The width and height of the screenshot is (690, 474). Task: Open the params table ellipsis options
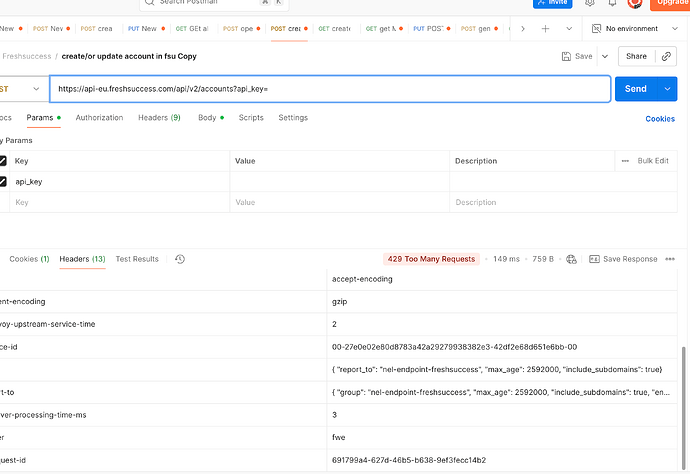[x=625, y=161]
